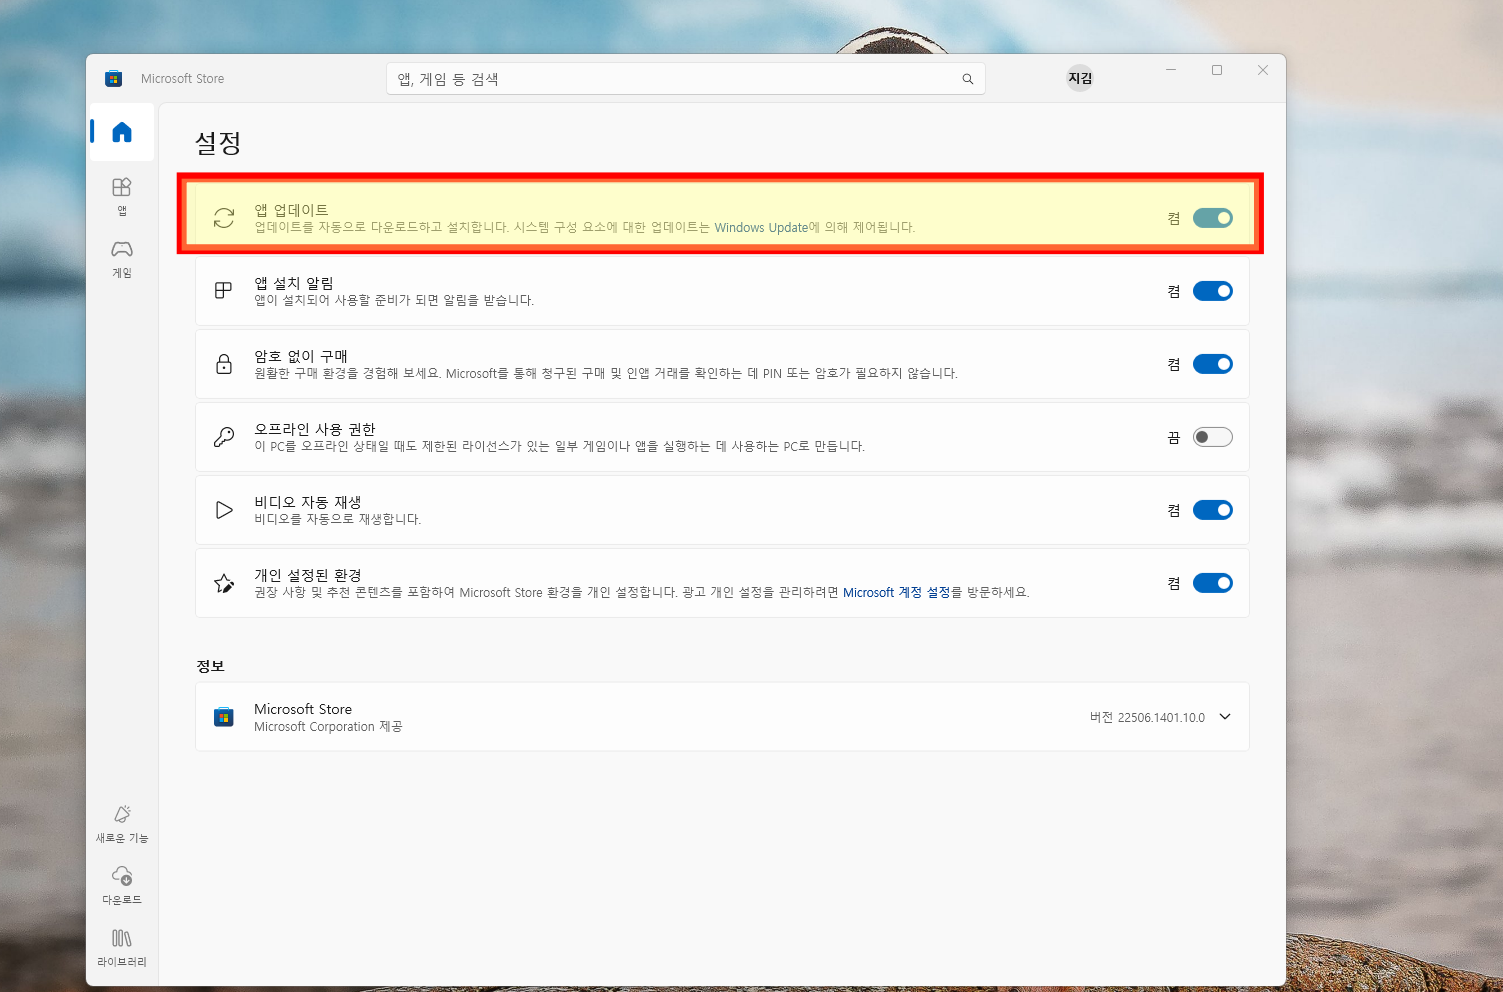
Task: Turn off the 비디오 자동 재생 switch
Action: [x=1212, y=510]
